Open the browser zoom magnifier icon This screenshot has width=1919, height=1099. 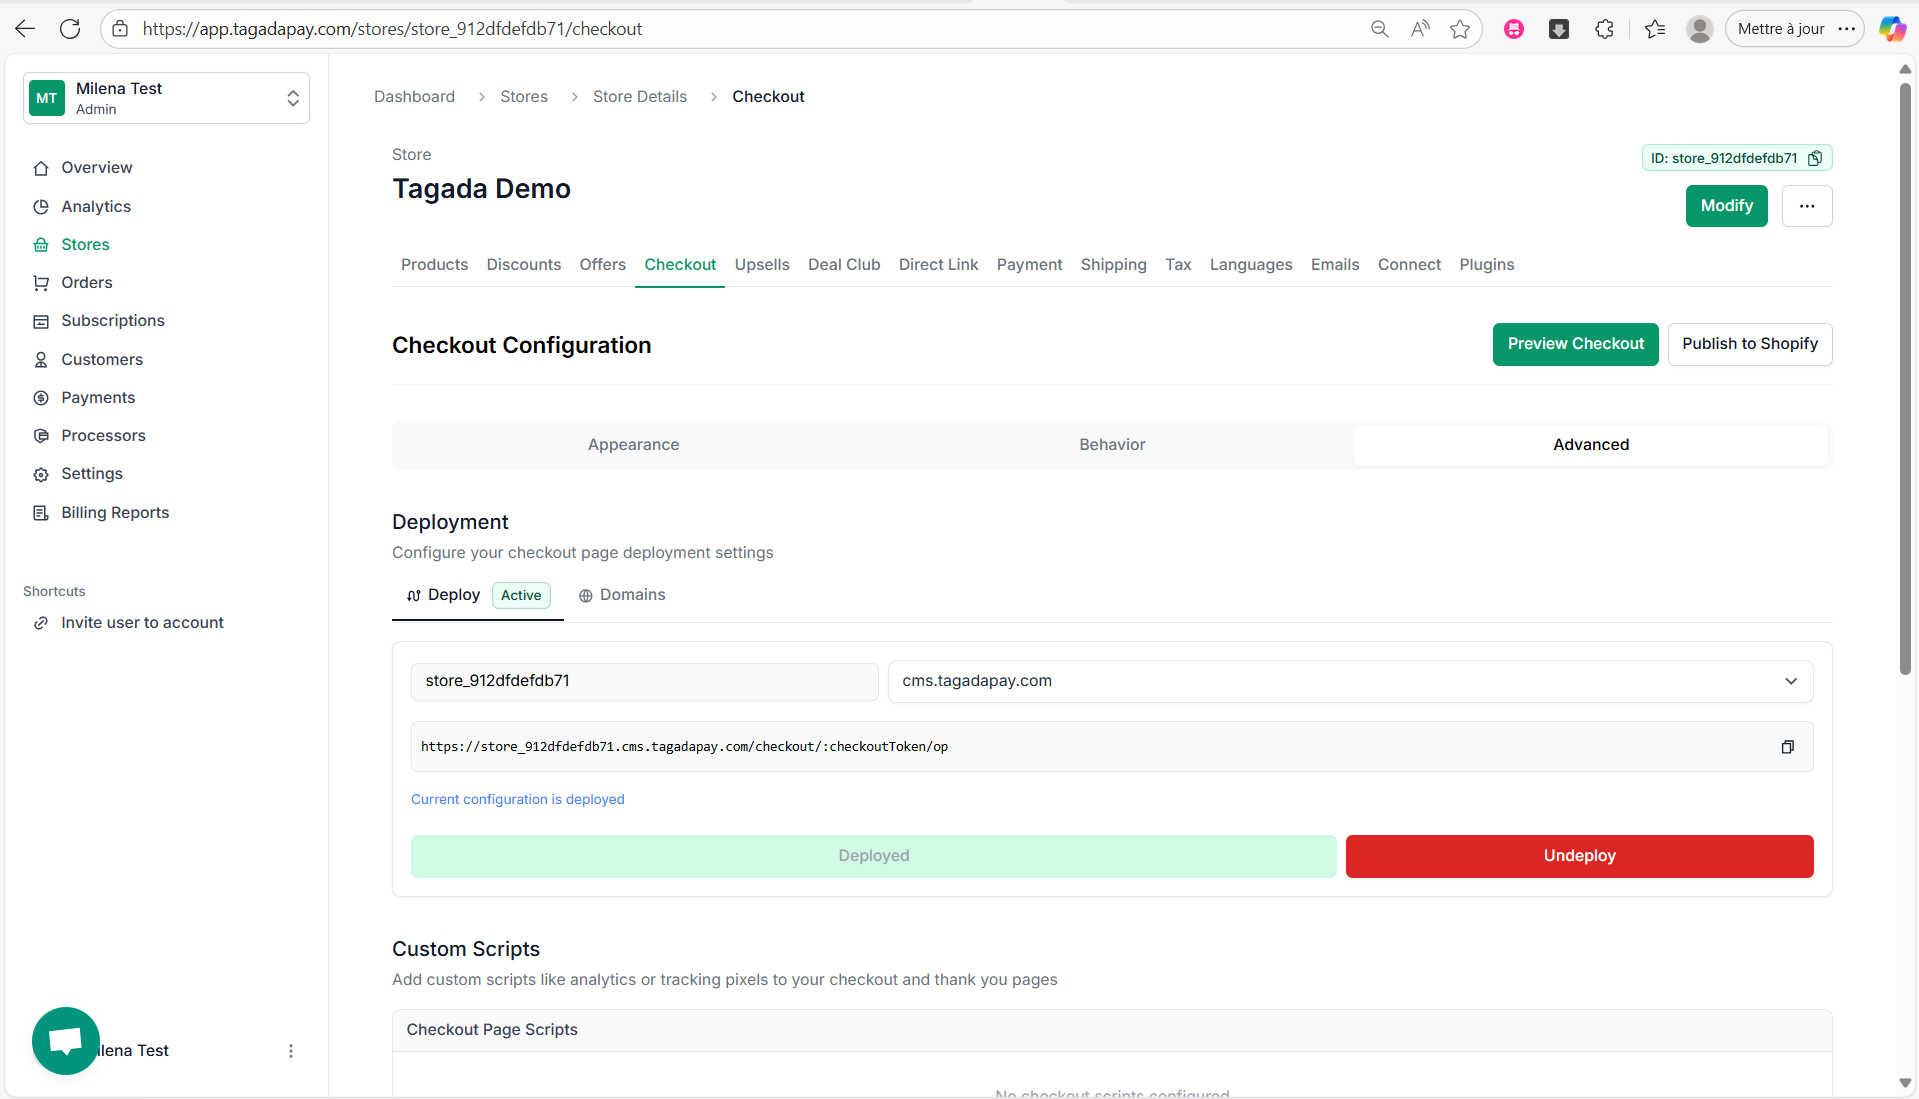click(x=1379, y=29)
